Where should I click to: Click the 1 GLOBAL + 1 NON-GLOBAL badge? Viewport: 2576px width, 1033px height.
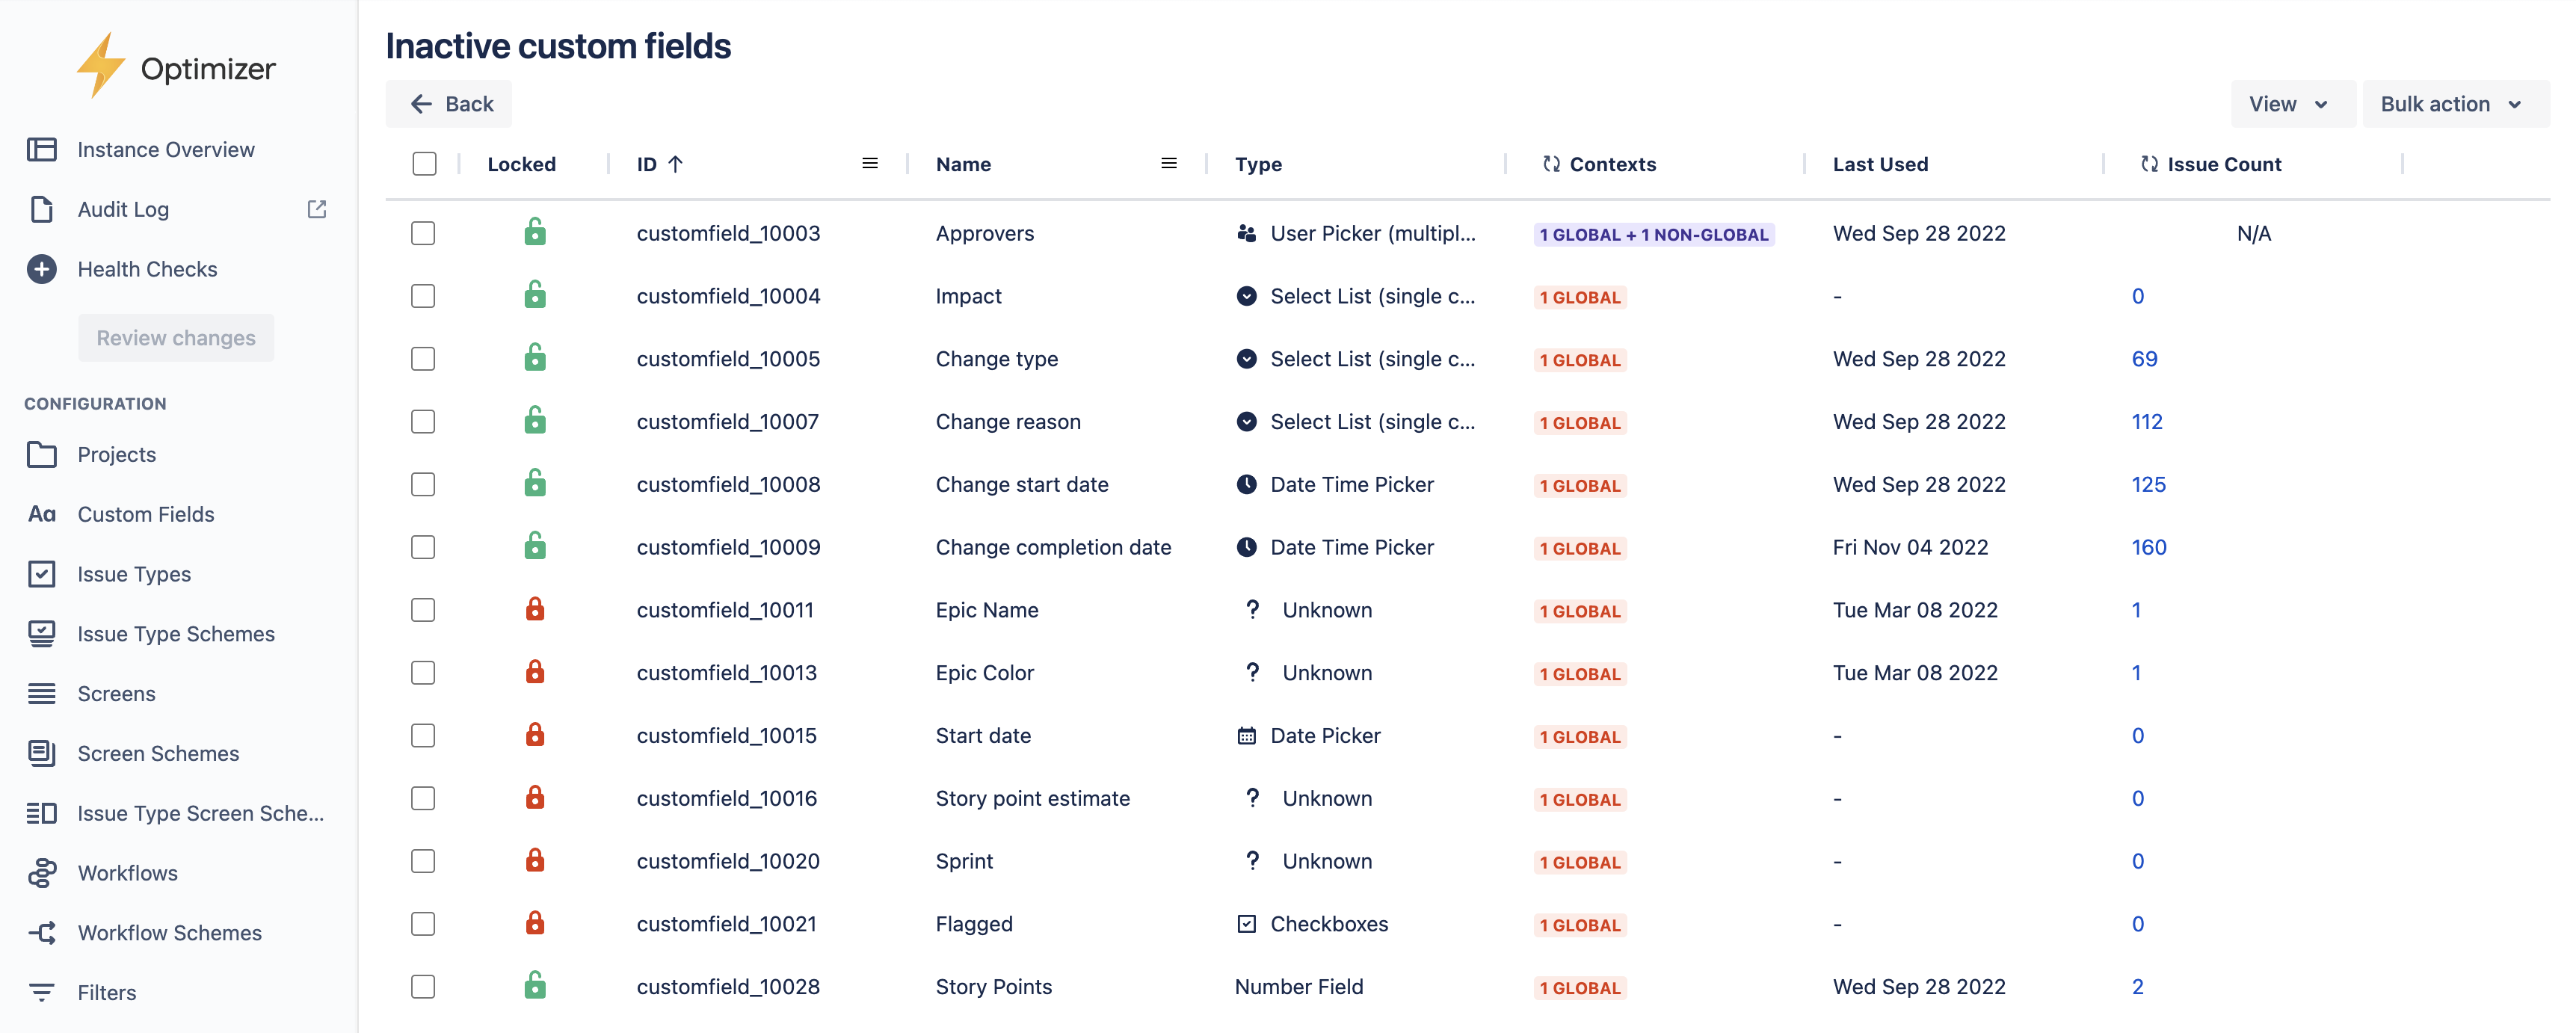coord(1653,234)
